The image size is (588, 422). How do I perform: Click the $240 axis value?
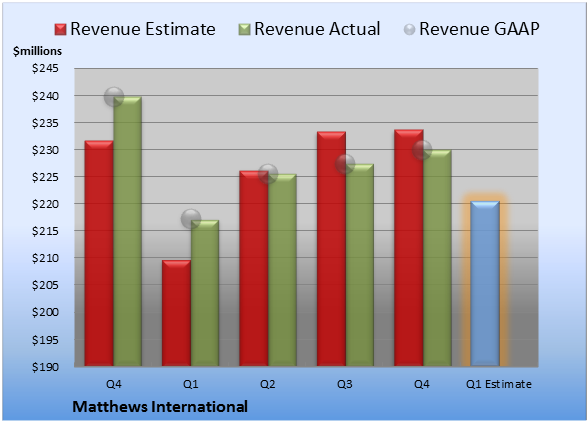[45, 96]
